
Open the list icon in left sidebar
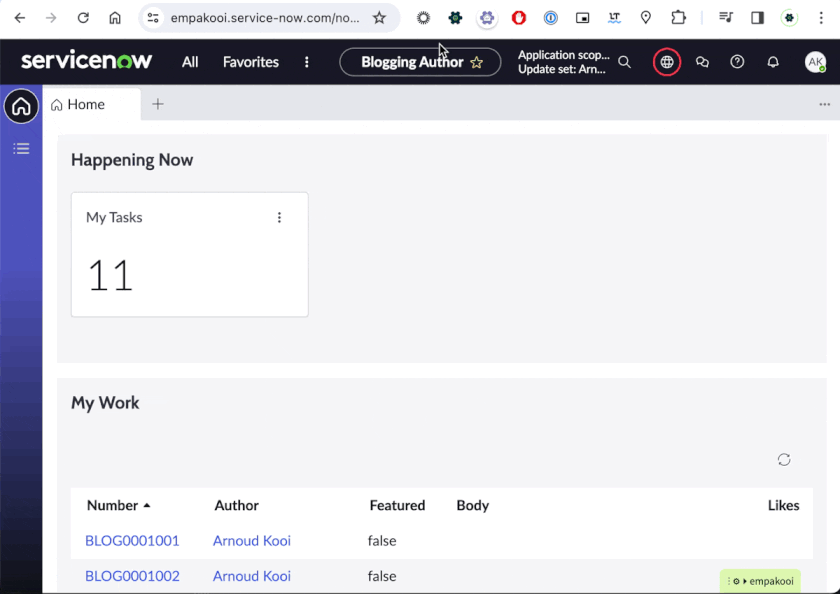tap(21, 149)
